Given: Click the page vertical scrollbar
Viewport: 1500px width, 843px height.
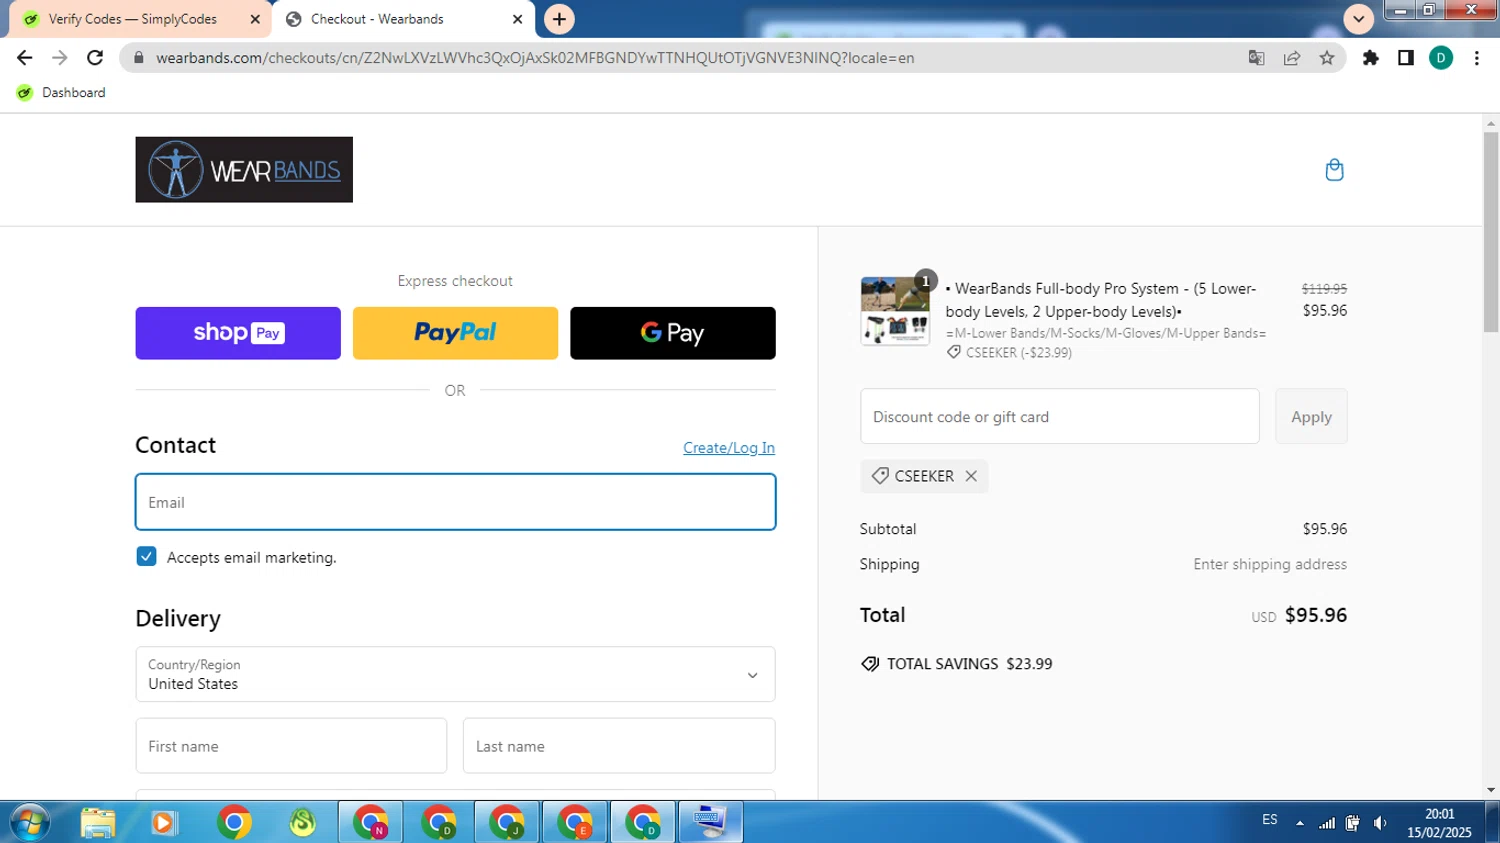Looking at the screenshot, I should pos(1491,232).
